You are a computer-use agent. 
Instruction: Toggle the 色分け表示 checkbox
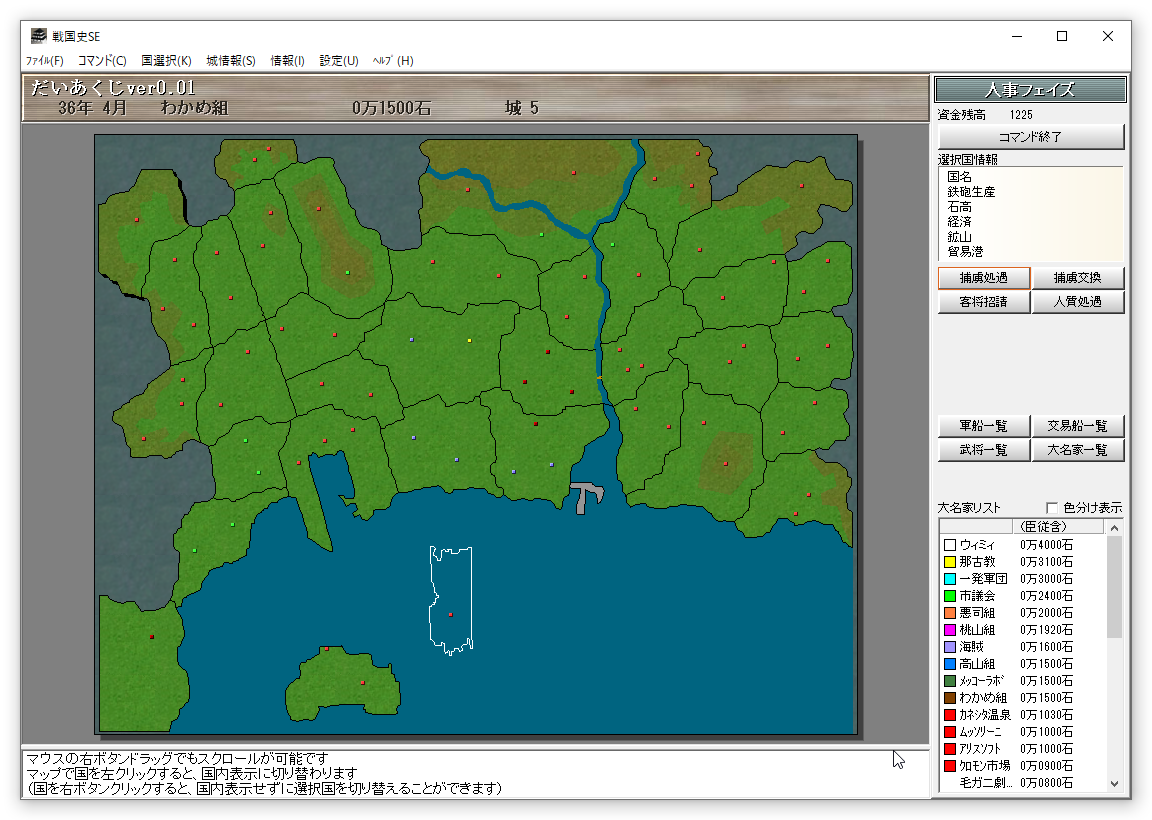1052,507
